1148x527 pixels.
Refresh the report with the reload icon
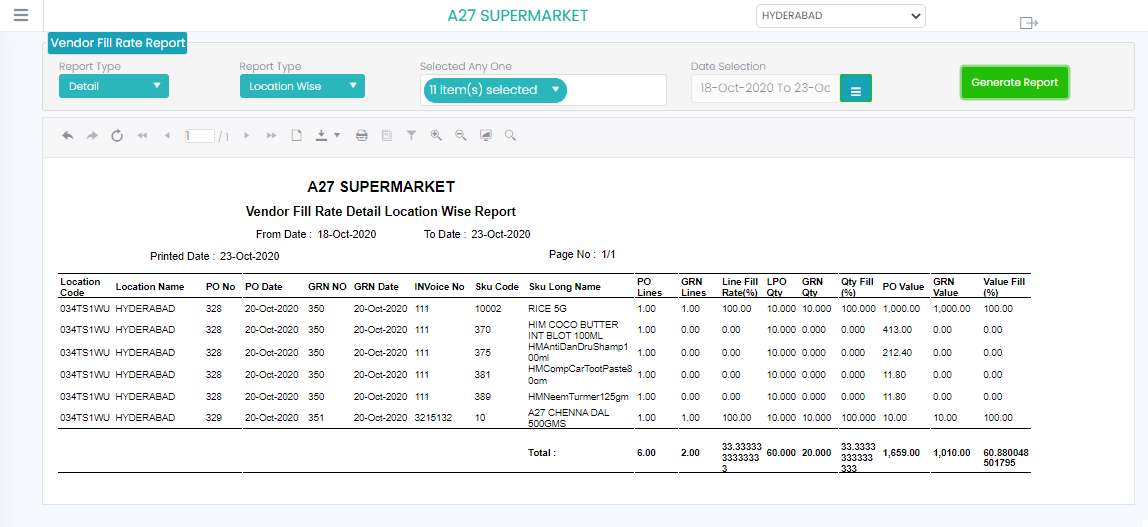117,135
